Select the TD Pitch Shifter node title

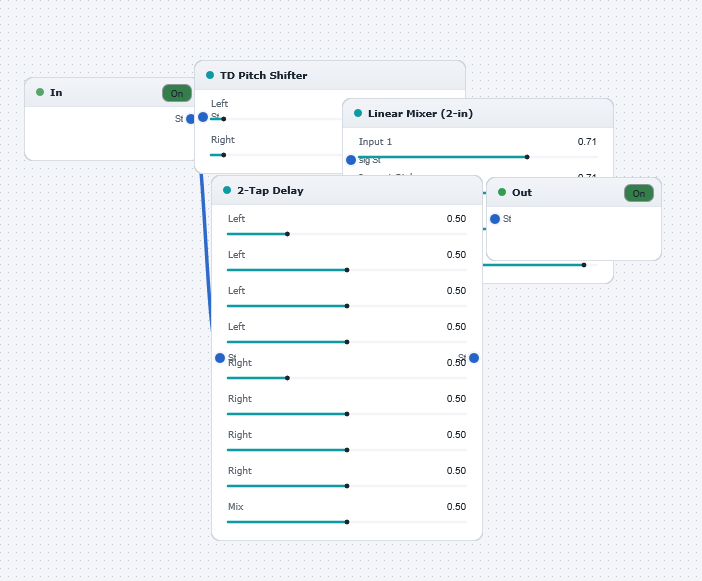264,75
